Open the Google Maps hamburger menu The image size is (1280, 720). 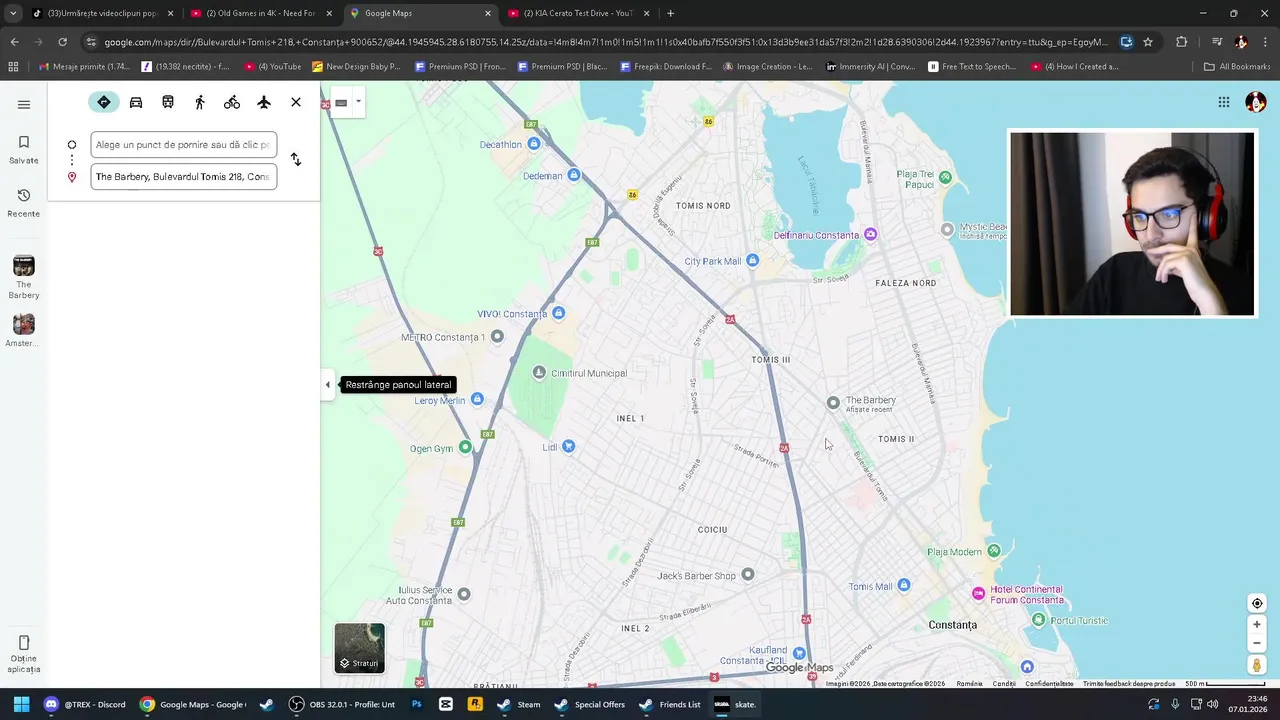pyautogui.click(x=24, y=104)
